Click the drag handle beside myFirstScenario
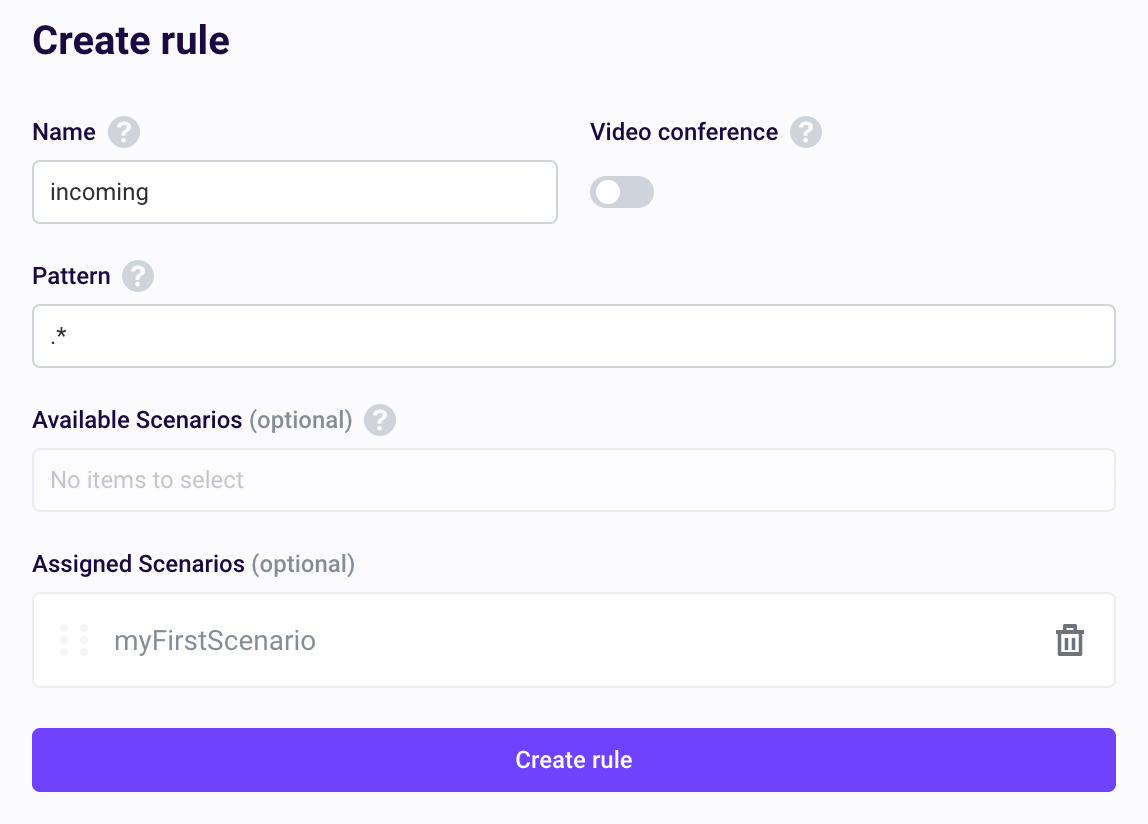This screenshot has height=824, width=1148. (74, 640)
